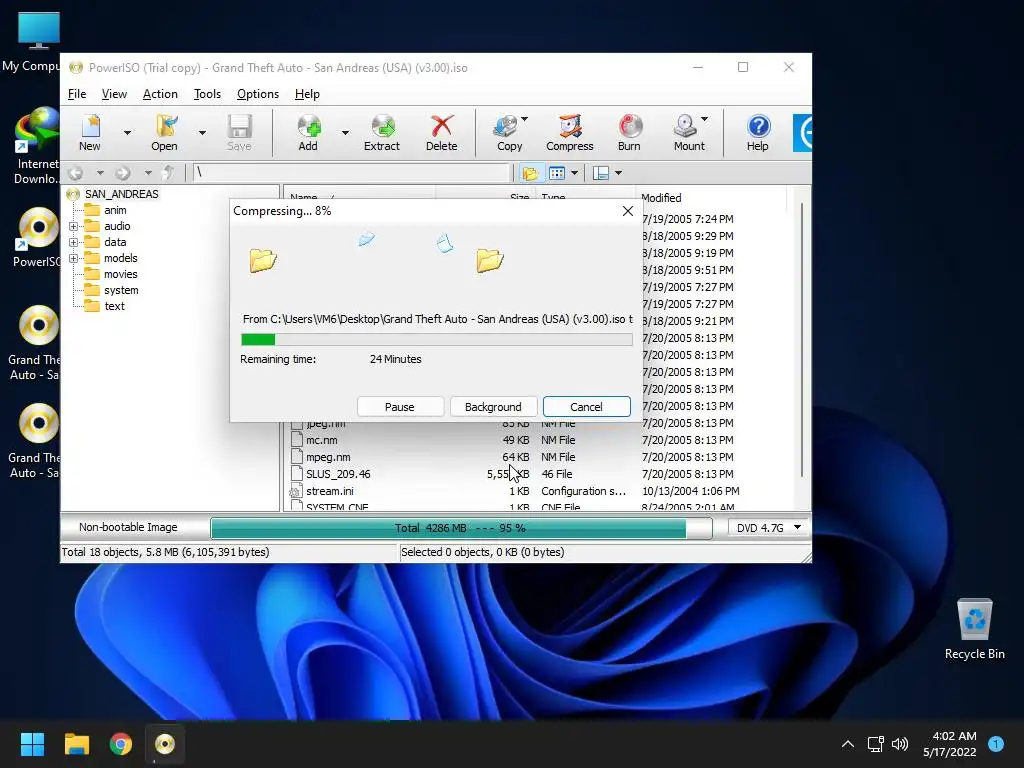Cancel the compressing operation
The image size is (1024, 768).
[x=586, y=407]
